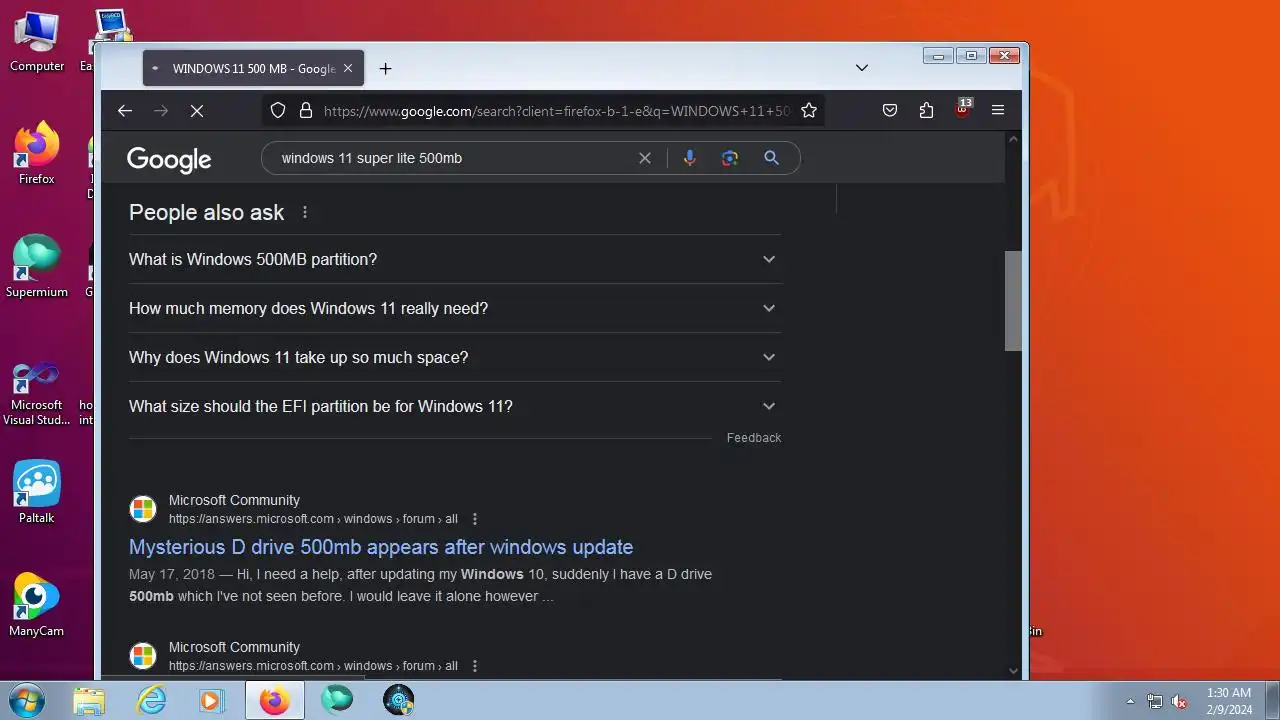The height and width of the screenshot is (720, 1280).
Task: List all tabs dropdown arrow
Action: point(862,68)
